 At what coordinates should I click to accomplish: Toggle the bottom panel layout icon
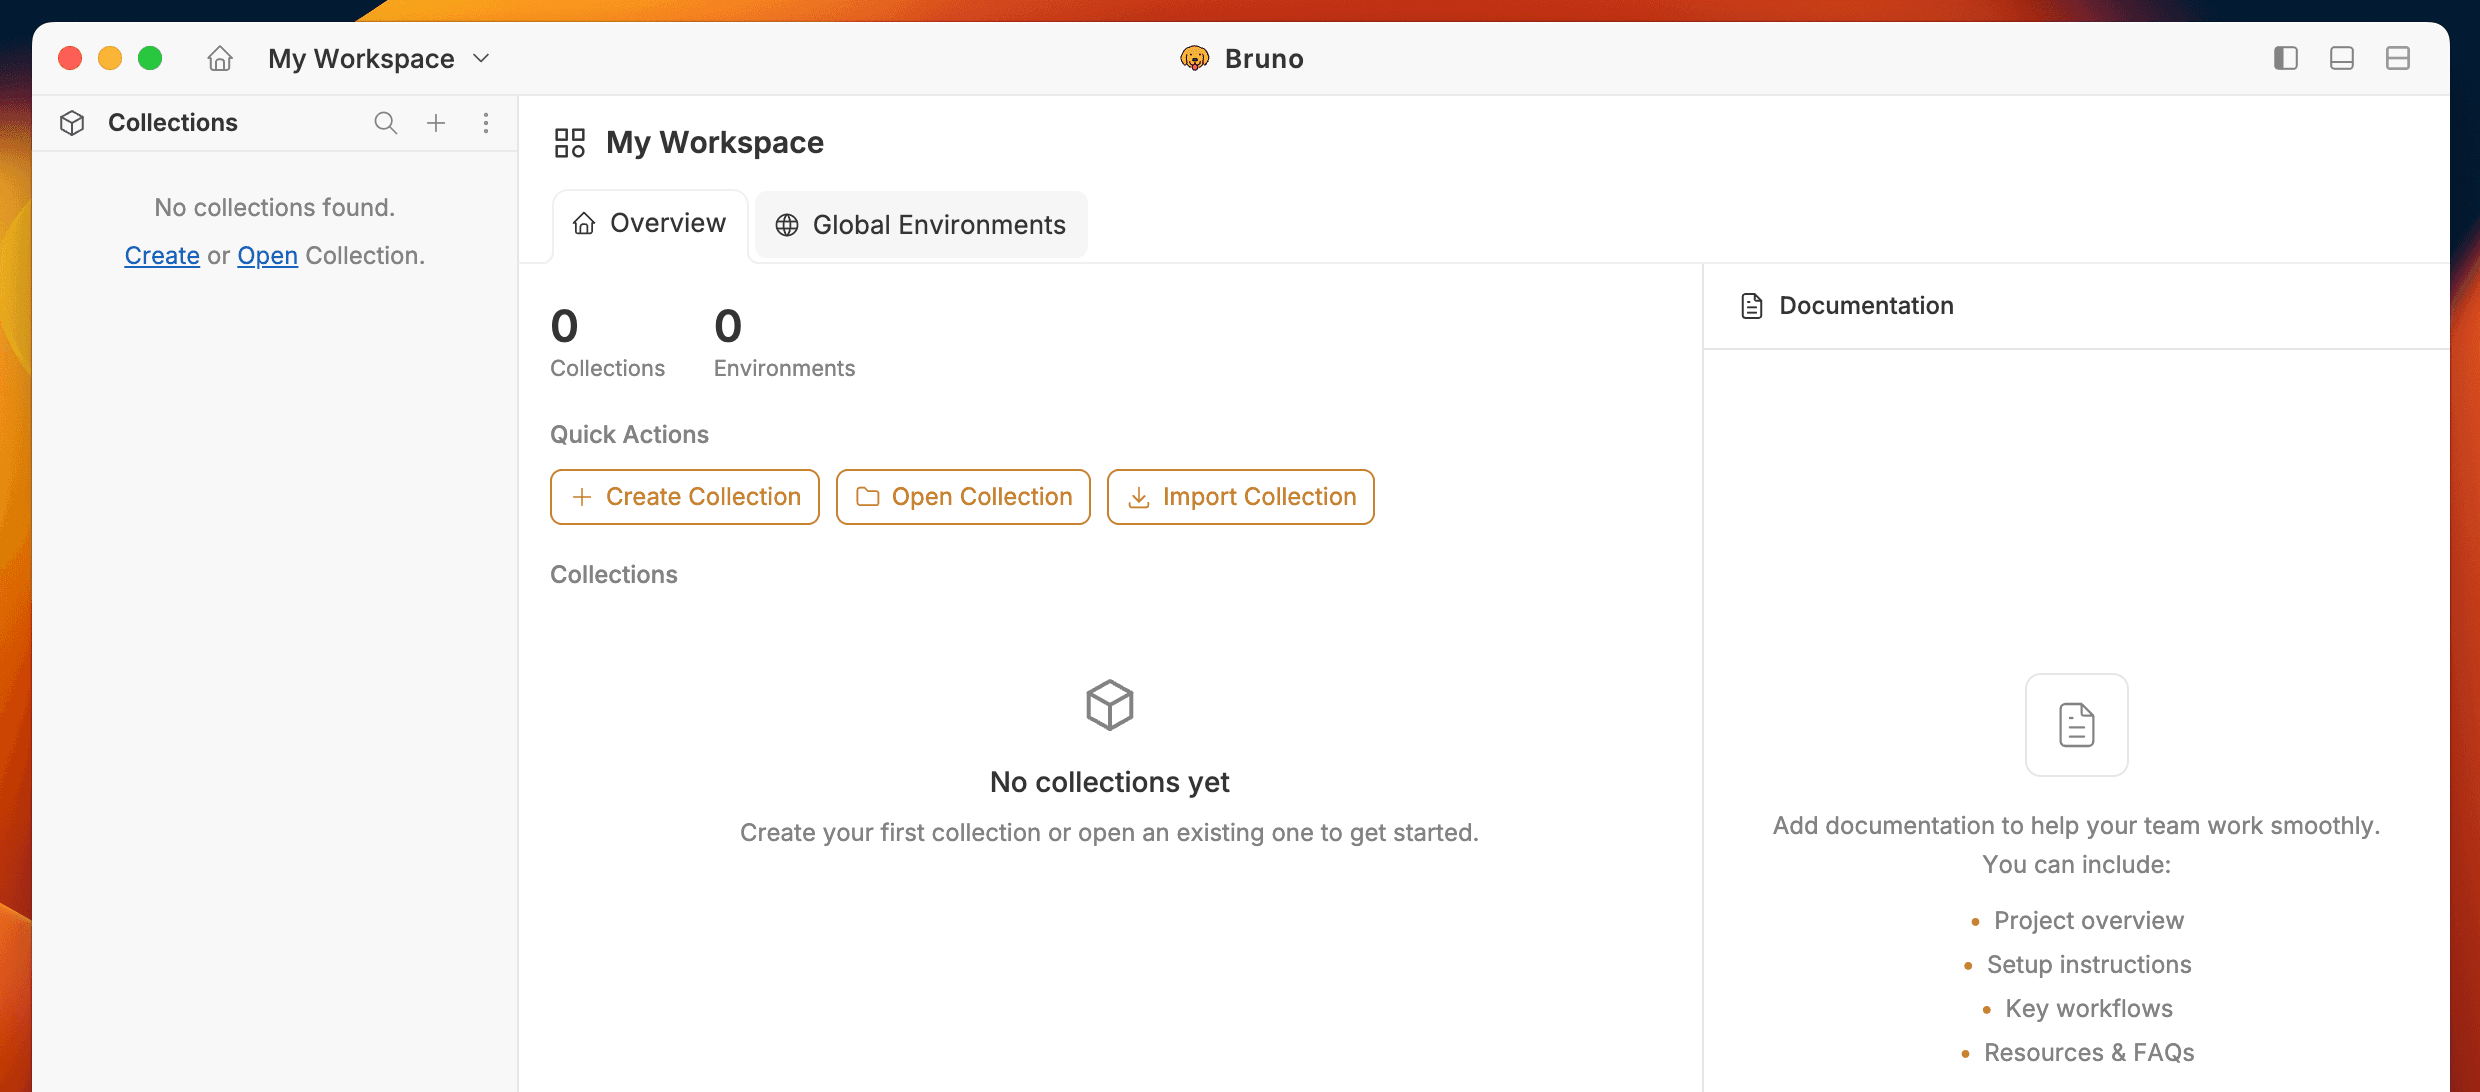2341,59
